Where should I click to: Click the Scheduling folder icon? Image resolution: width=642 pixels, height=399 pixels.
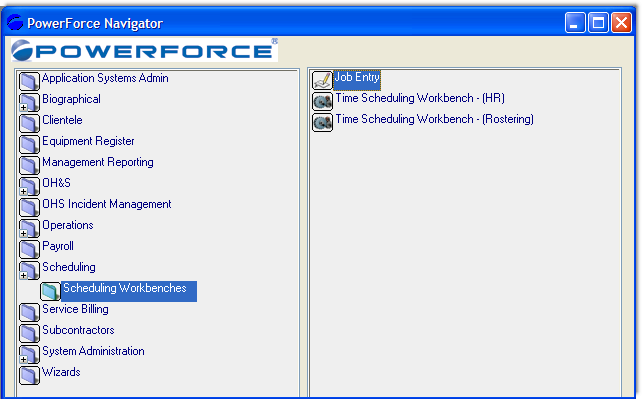(x=29, y=270)
